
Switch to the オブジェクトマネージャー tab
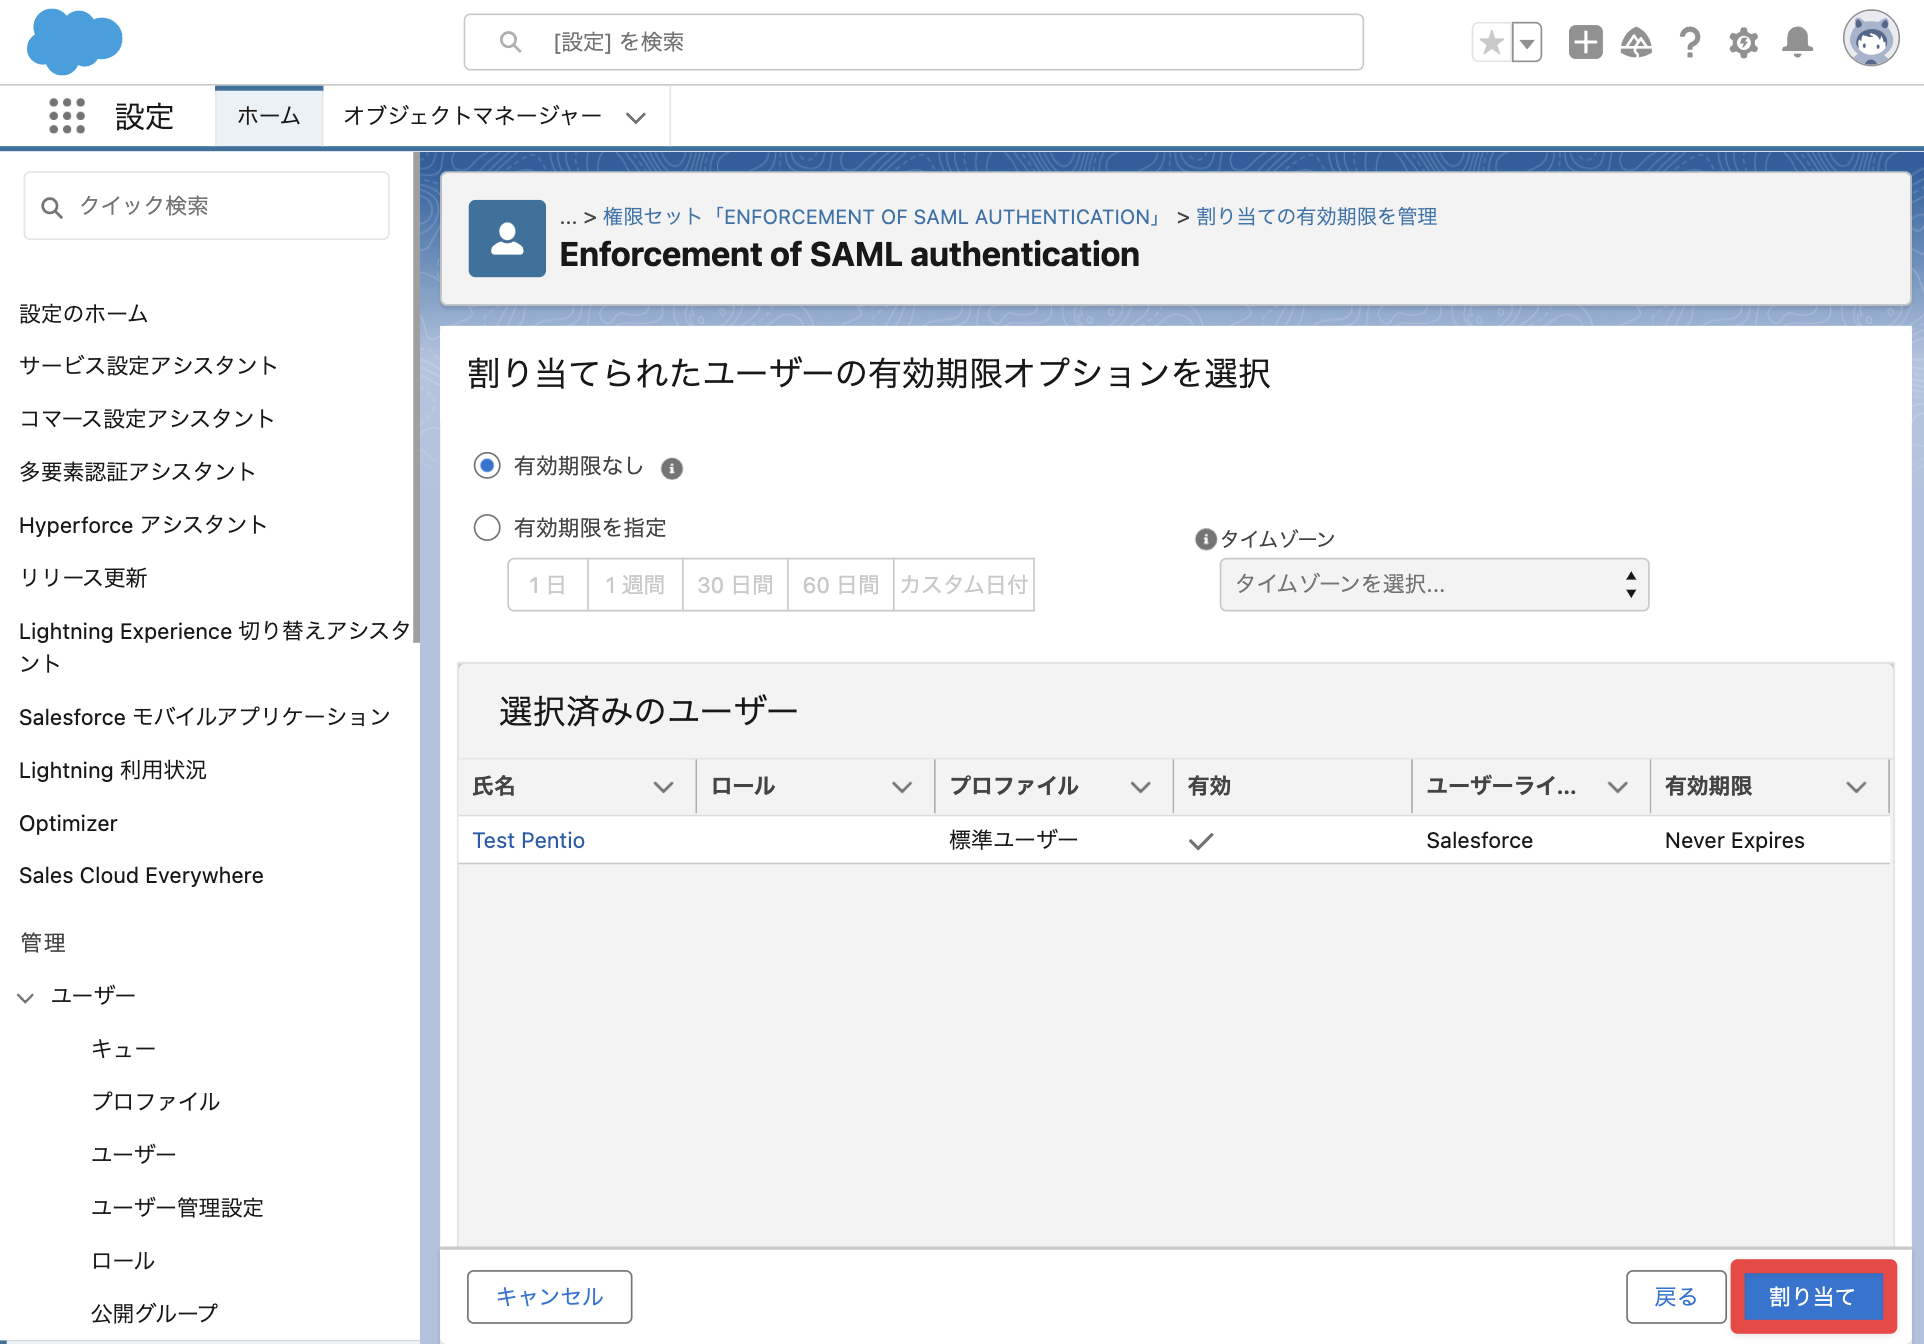click(x=473, y=116)
